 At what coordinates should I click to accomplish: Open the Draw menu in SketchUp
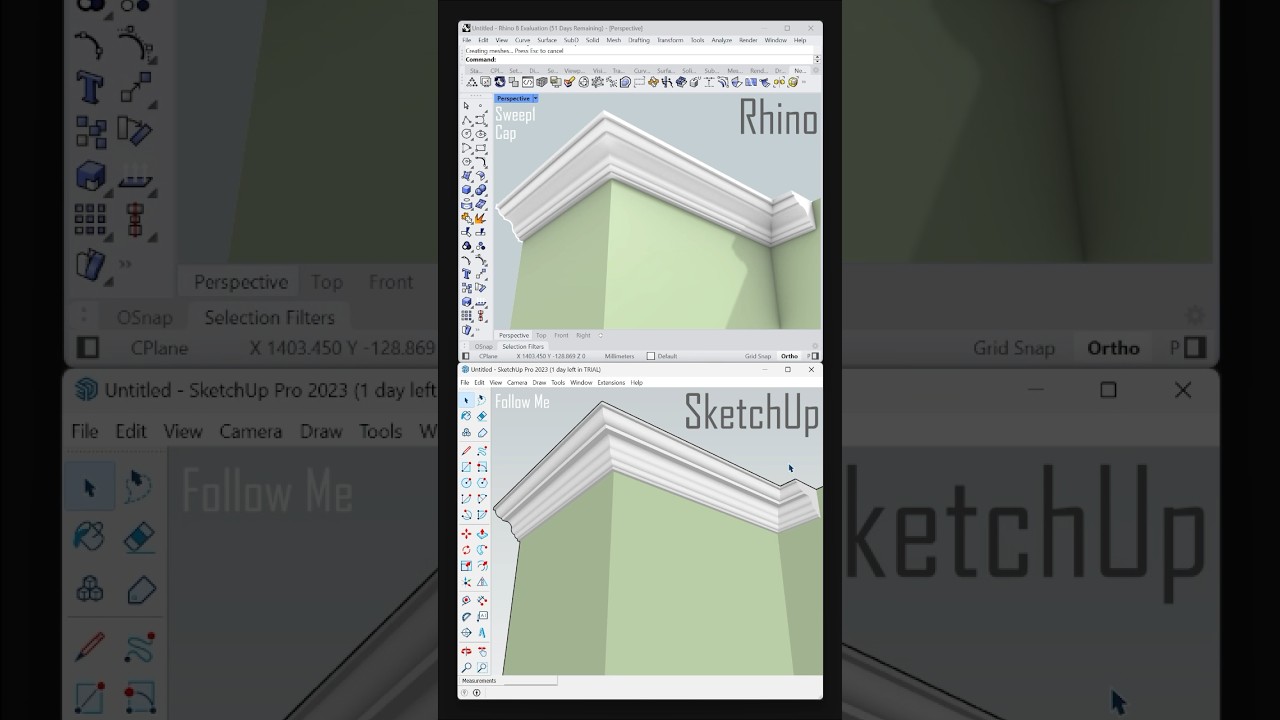pyautogui.click(x=539, y=382)
